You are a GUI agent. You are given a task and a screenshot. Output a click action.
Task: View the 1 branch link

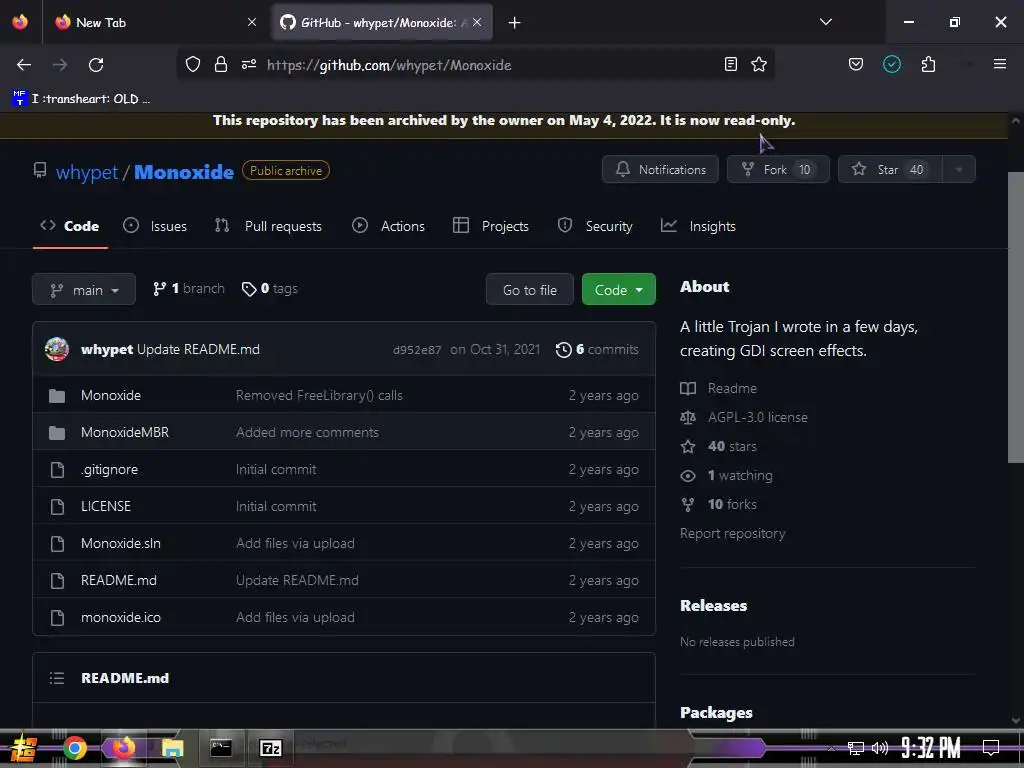coord(189,289)
